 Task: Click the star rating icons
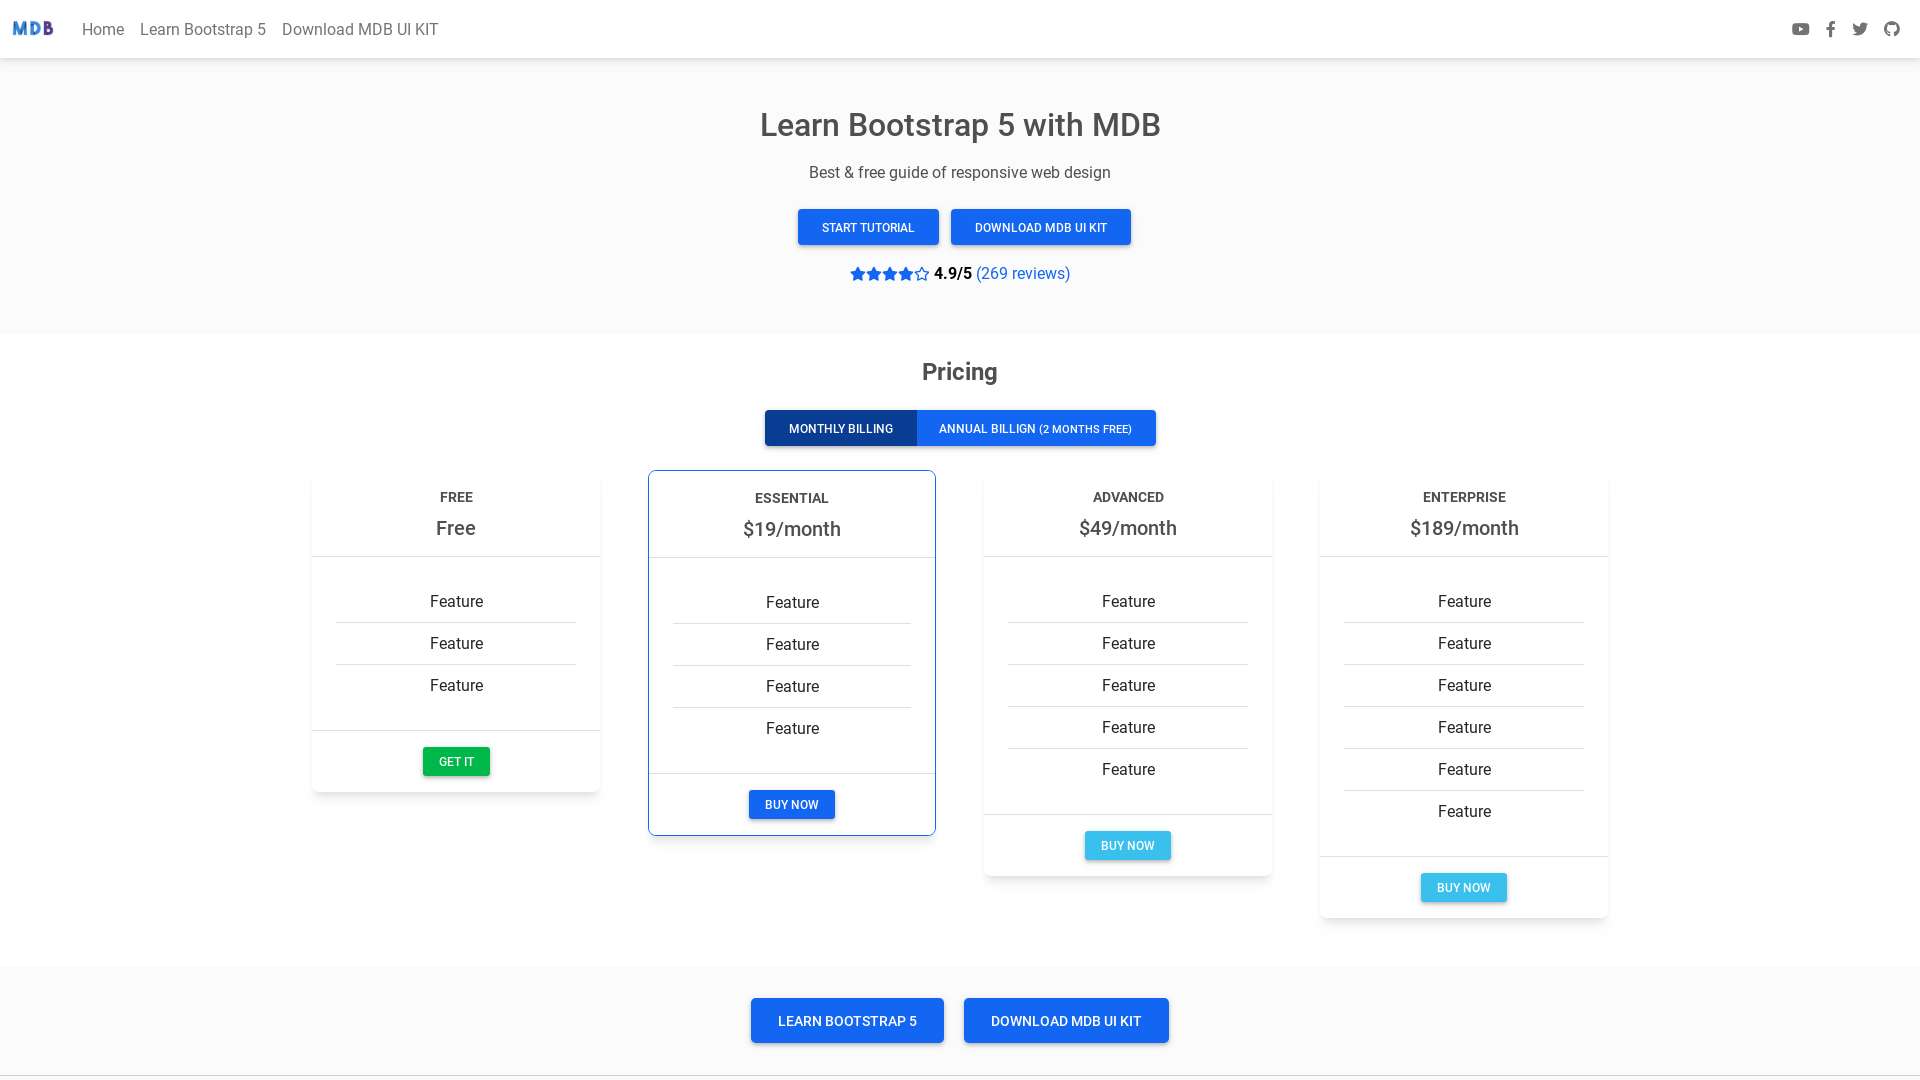click(890, 274)
